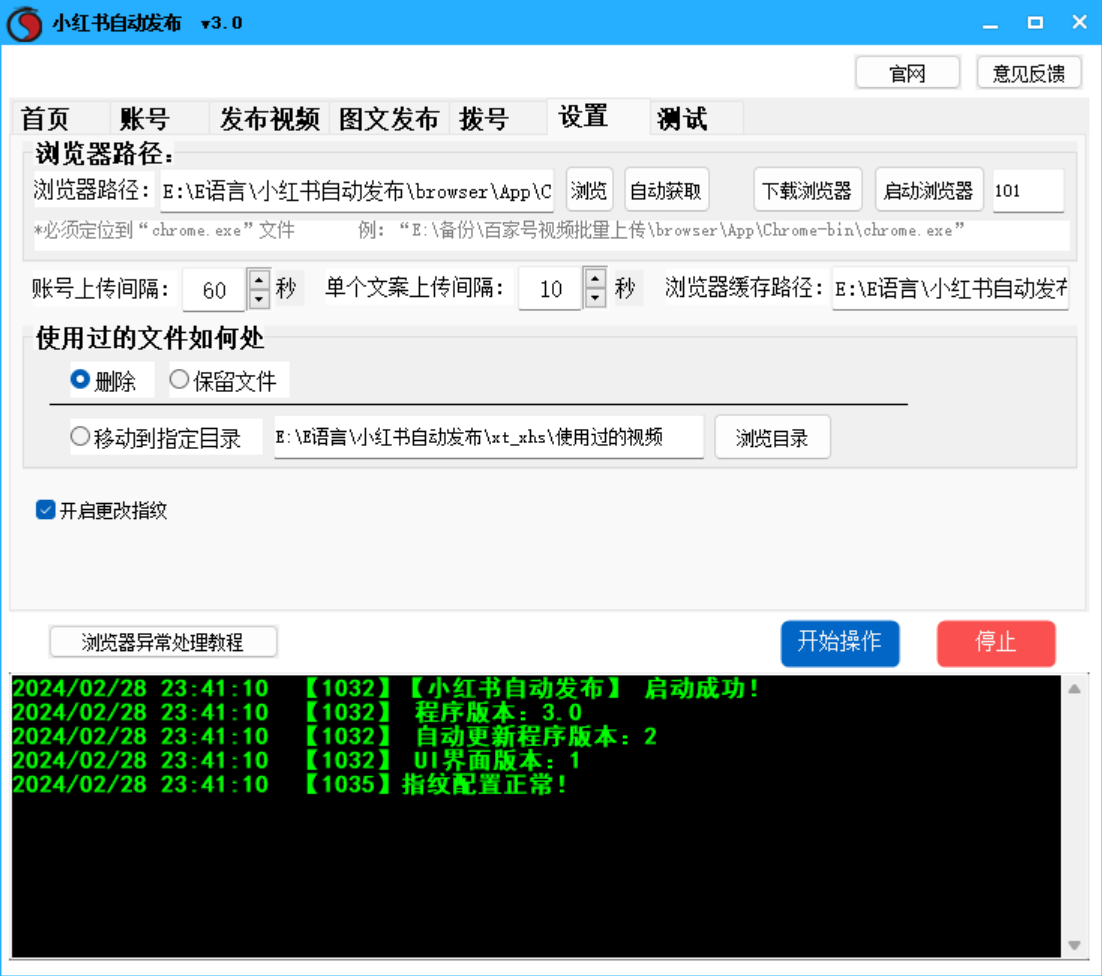Viewport: 1102px width, 976px height.
Task: Click the 下载浏览器 button
Action: pyautogui.click(x=807, y=190)
